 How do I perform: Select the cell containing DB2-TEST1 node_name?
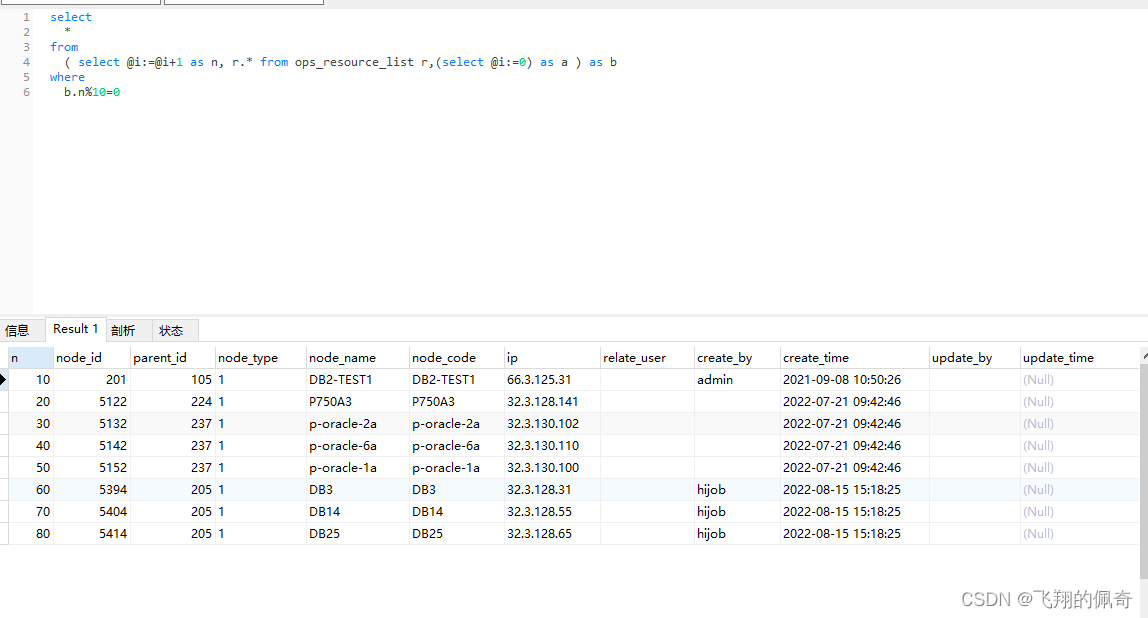pyautogui.click(x=341, y=380)
